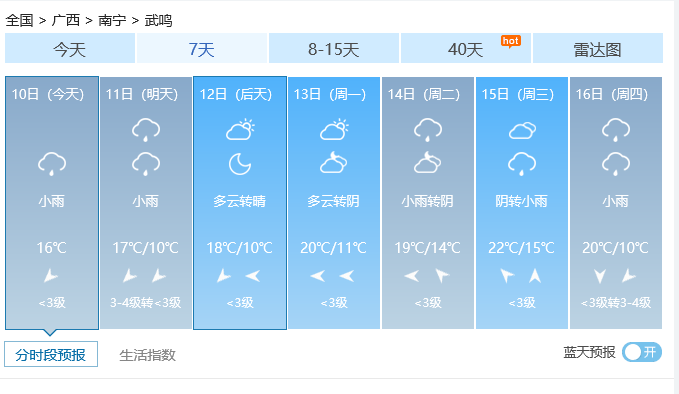The width and height of the screenshot is (679, 394).
Task: Open the 今天 forecast tab
Action: click(x=70, y=48)
